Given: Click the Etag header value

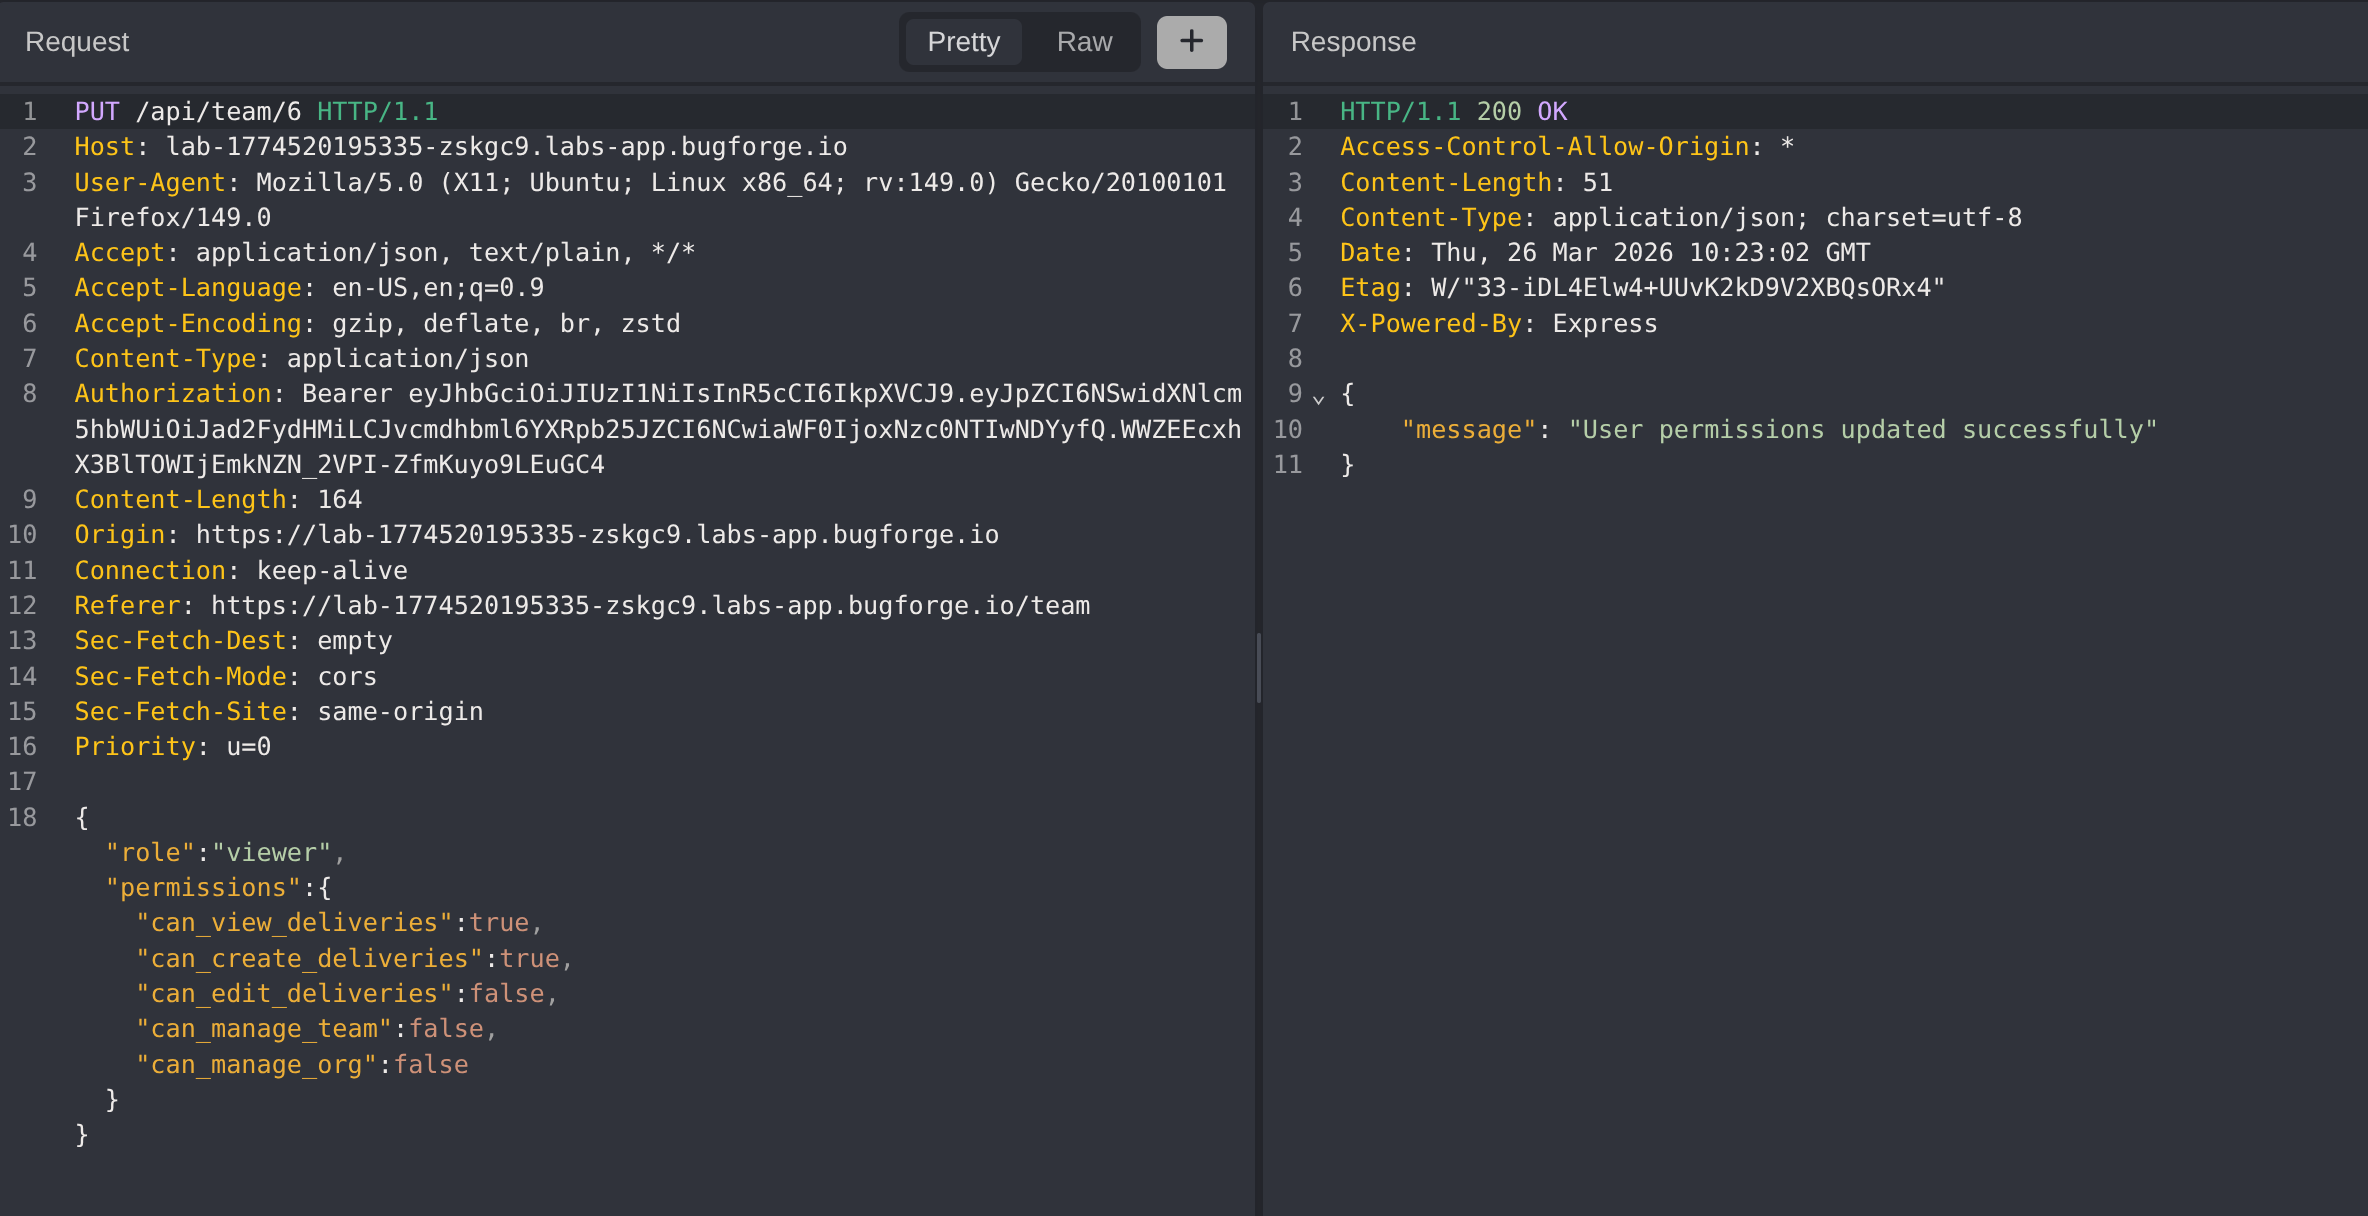Looking at the screenshot, I should tap(1687, 288).
